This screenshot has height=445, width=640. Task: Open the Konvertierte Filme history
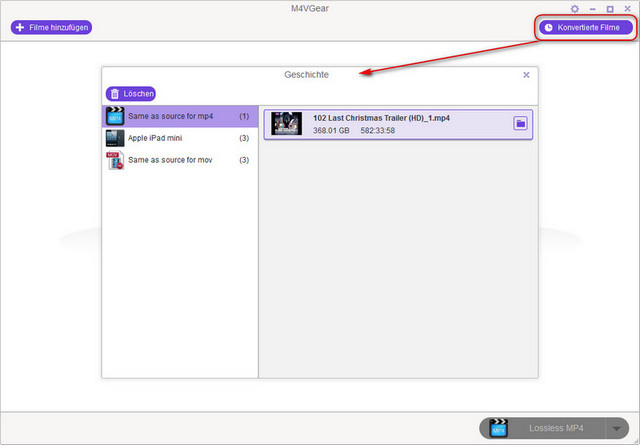(x=586, y=27)
